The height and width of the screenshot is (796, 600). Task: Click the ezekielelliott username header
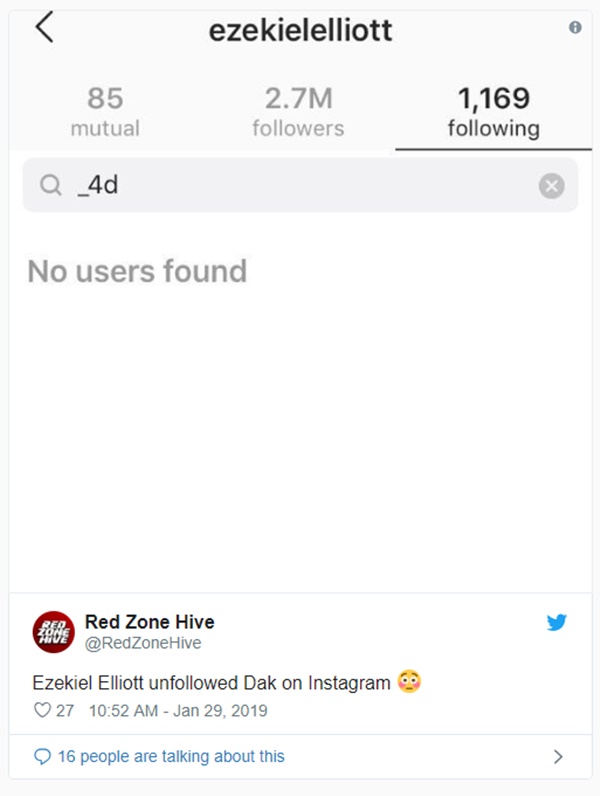click(x=301, y=30)
